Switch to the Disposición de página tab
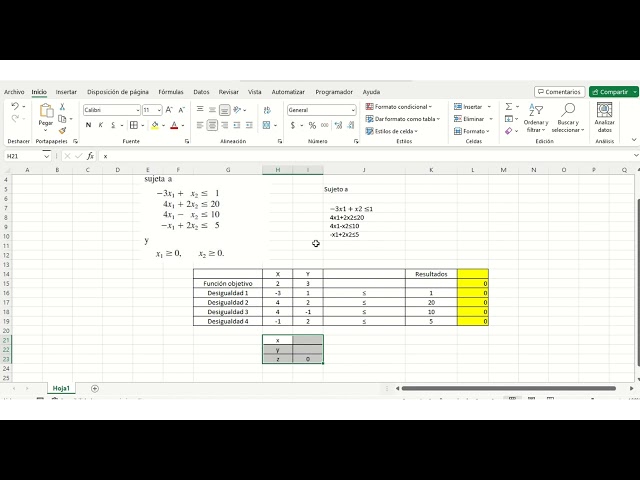The height and width of the screenshot is (480, 640). coord(118,92)
